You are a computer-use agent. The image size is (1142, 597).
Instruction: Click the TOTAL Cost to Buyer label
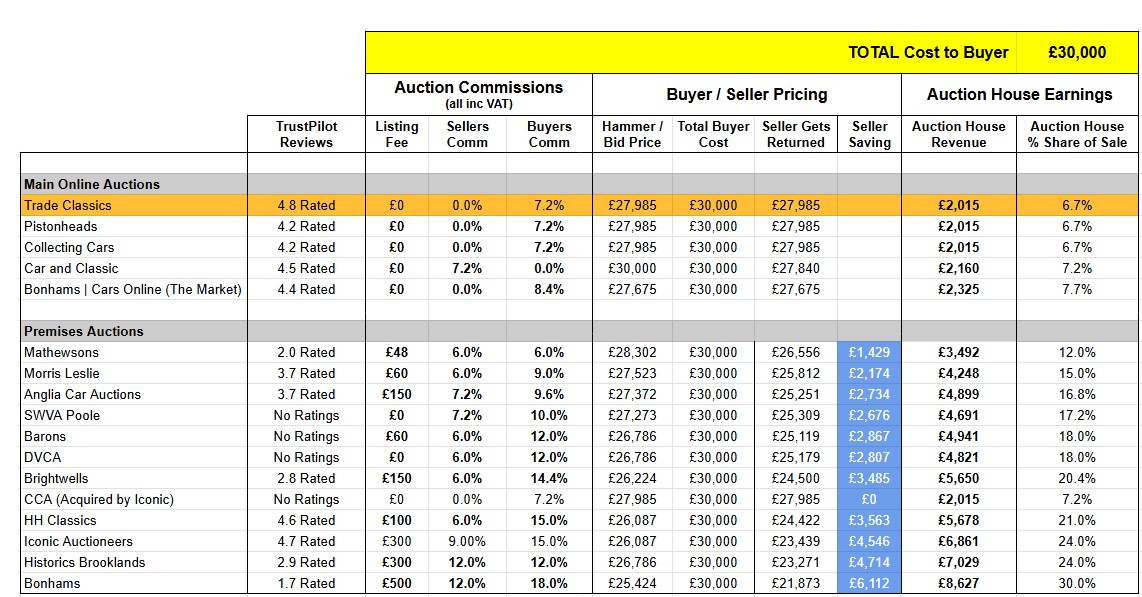click(x=928, y=52)
